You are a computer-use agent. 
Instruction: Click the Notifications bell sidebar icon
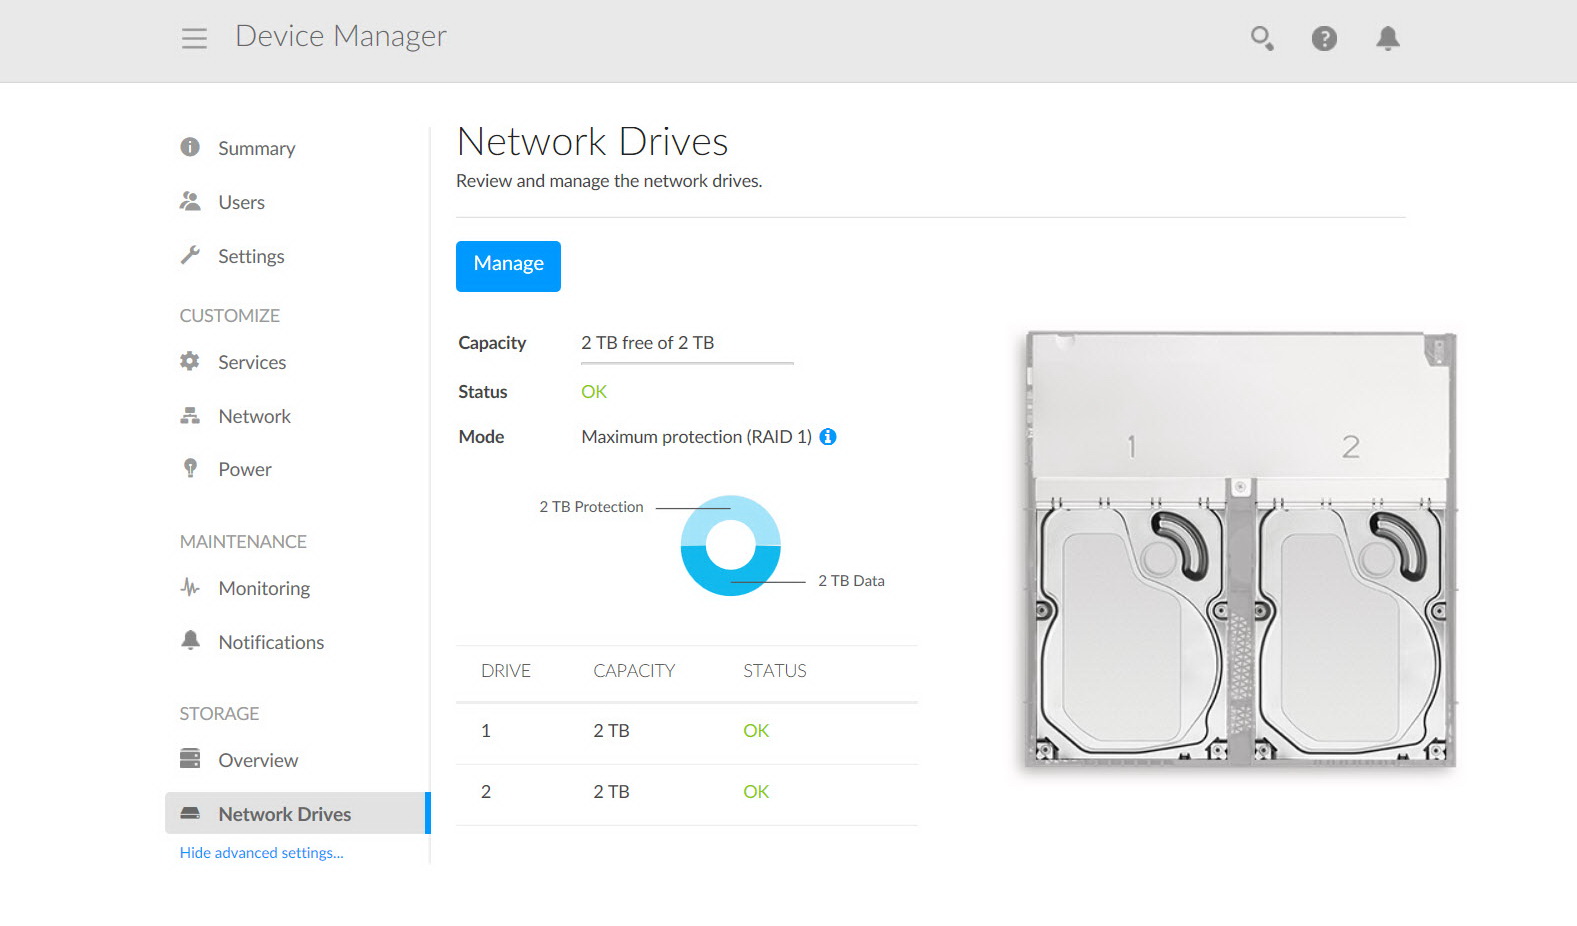[x=190, y=640]
